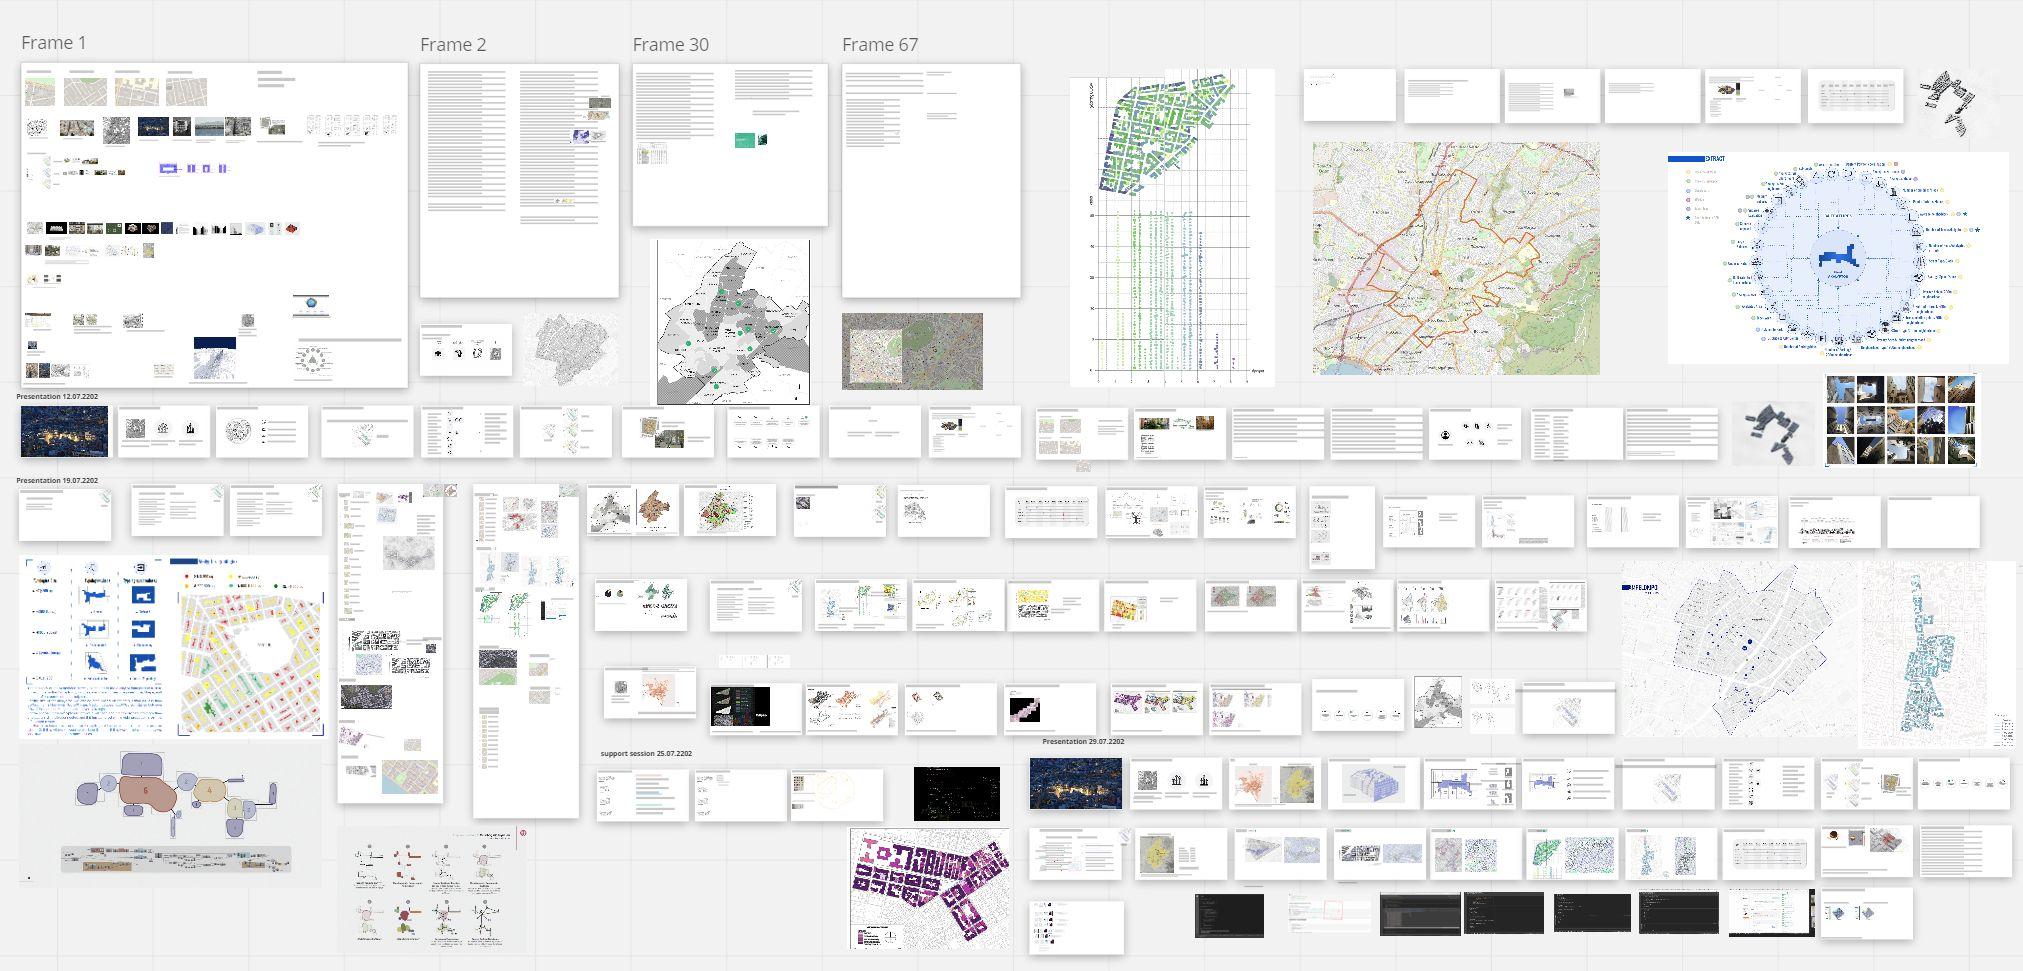Open night aerial photo under Presentation 12.07.2202

pyautogui.click(x=65, y=432)
